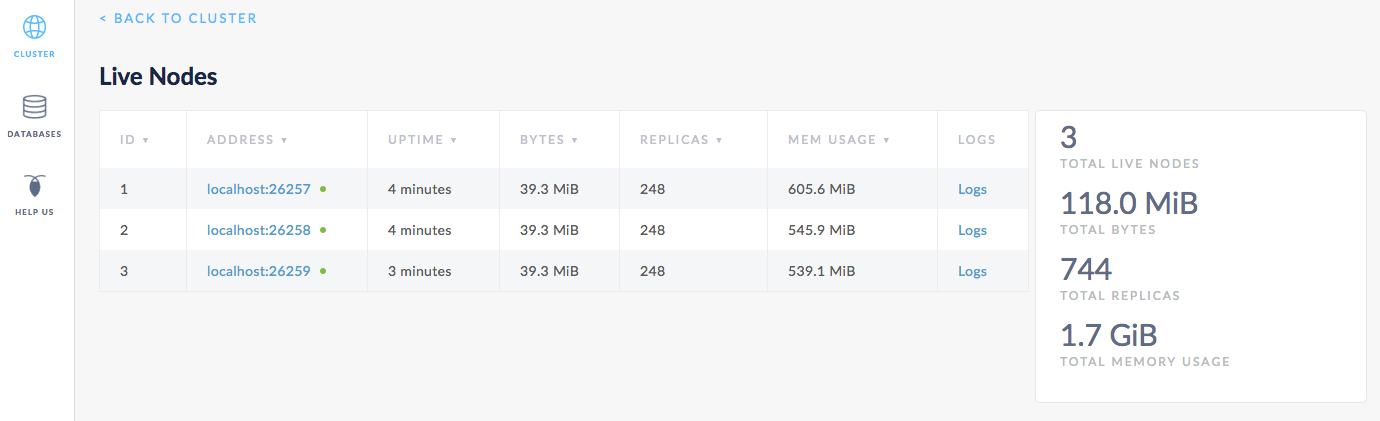Open node localhost:26258 details
The width and height of the screenshot is (1380, 421).
pos(259,230)
